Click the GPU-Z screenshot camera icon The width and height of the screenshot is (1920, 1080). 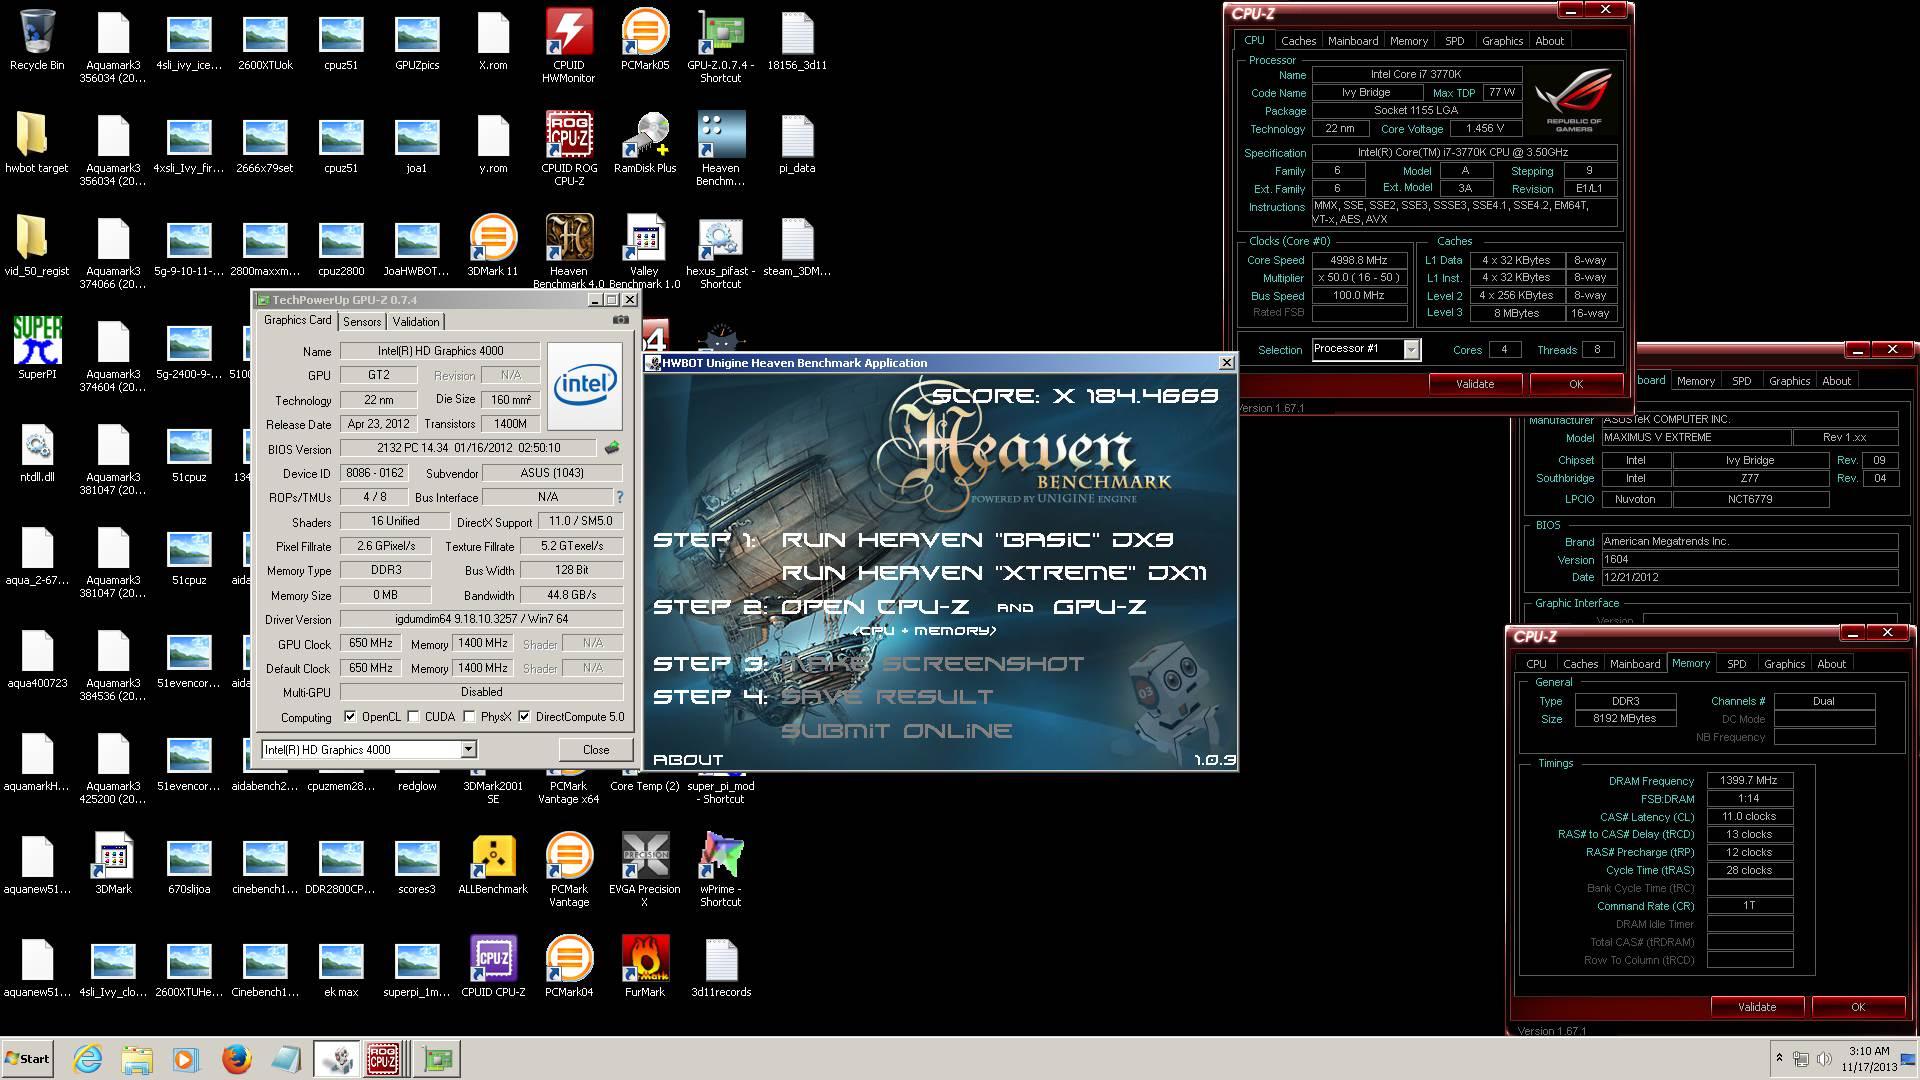tap(620, 320)
